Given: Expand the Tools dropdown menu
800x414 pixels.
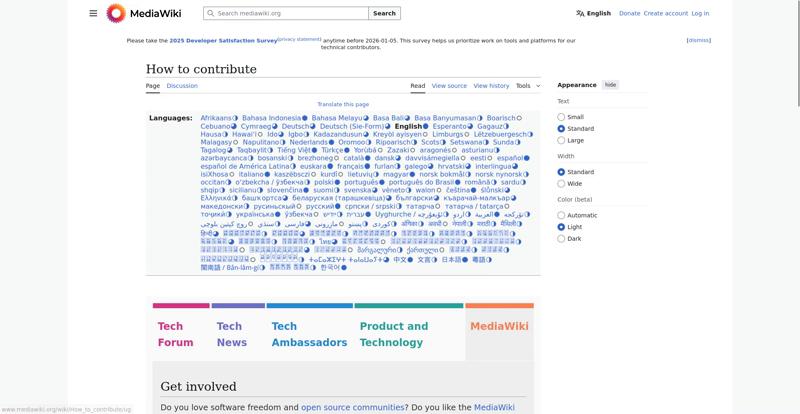Looking at the screenshot, I should coord(526,86).
